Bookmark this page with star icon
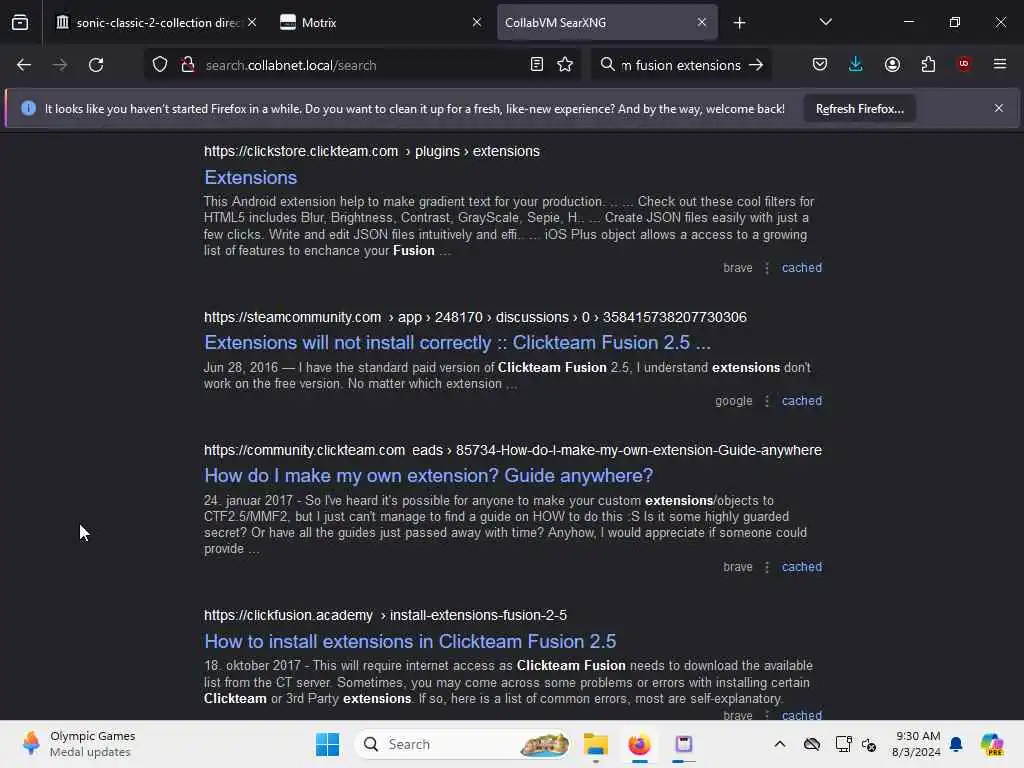This screenshot has width=1024, height=768. (x=565, y=64)
